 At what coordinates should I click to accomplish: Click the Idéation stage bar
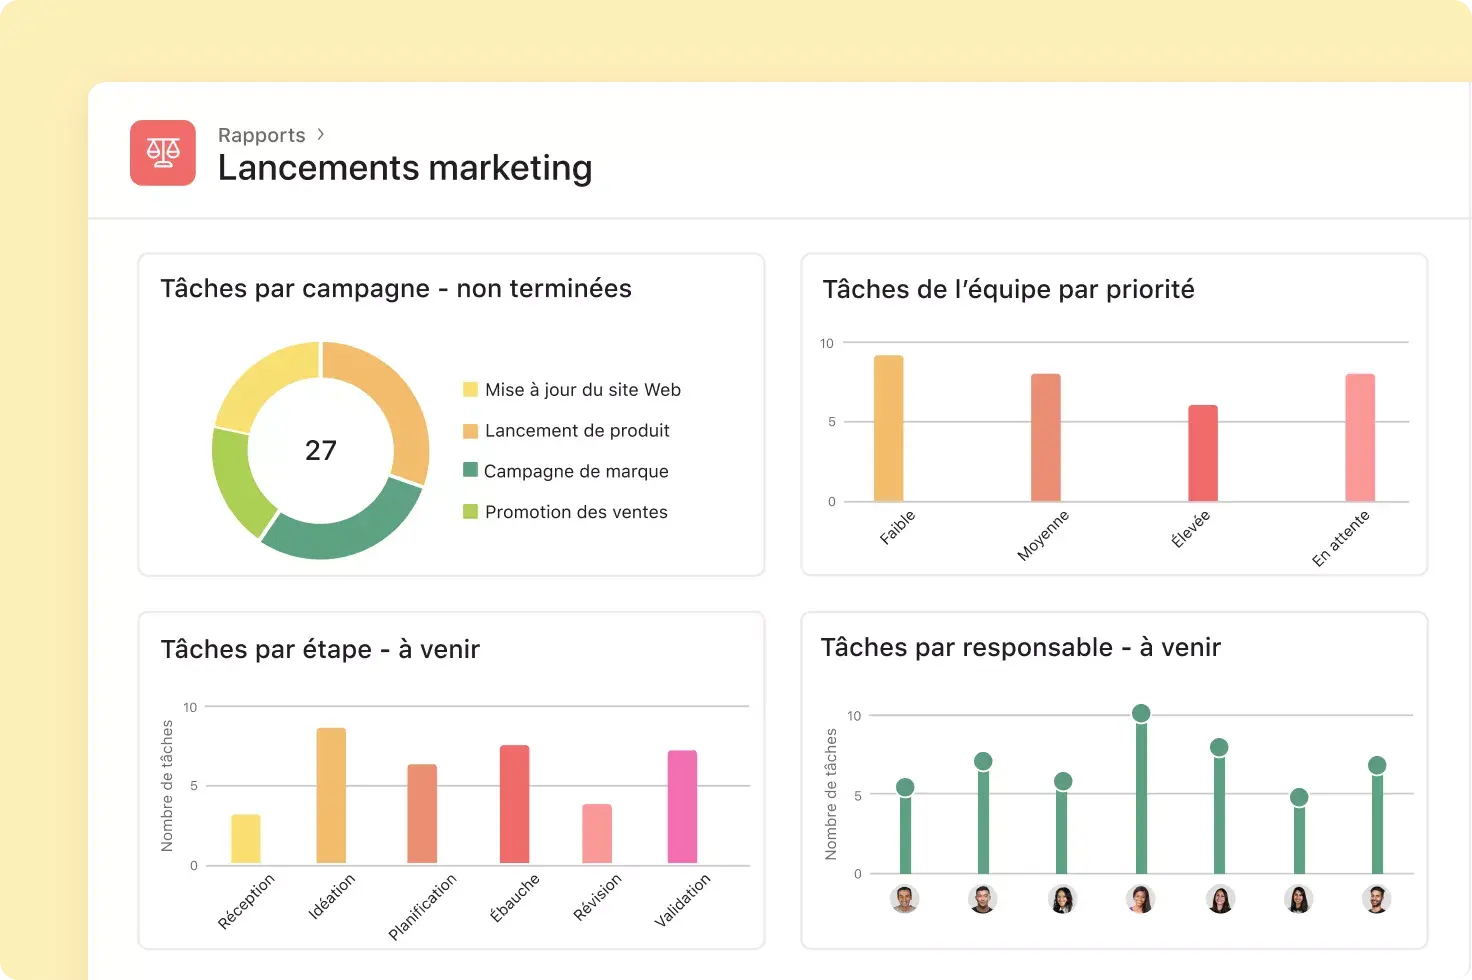[x=331, y=795]
